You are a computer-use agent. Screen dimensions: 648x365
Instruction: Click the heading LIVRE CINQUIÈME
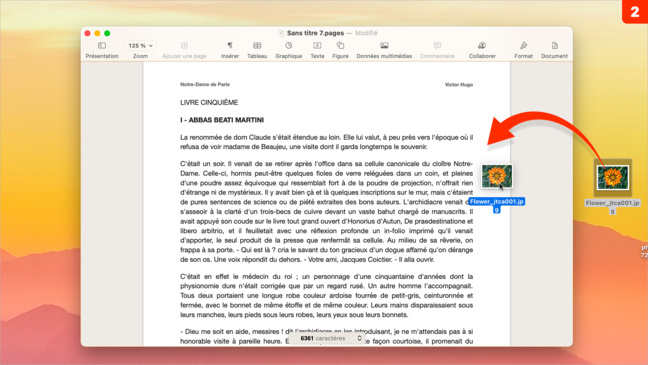209,103
